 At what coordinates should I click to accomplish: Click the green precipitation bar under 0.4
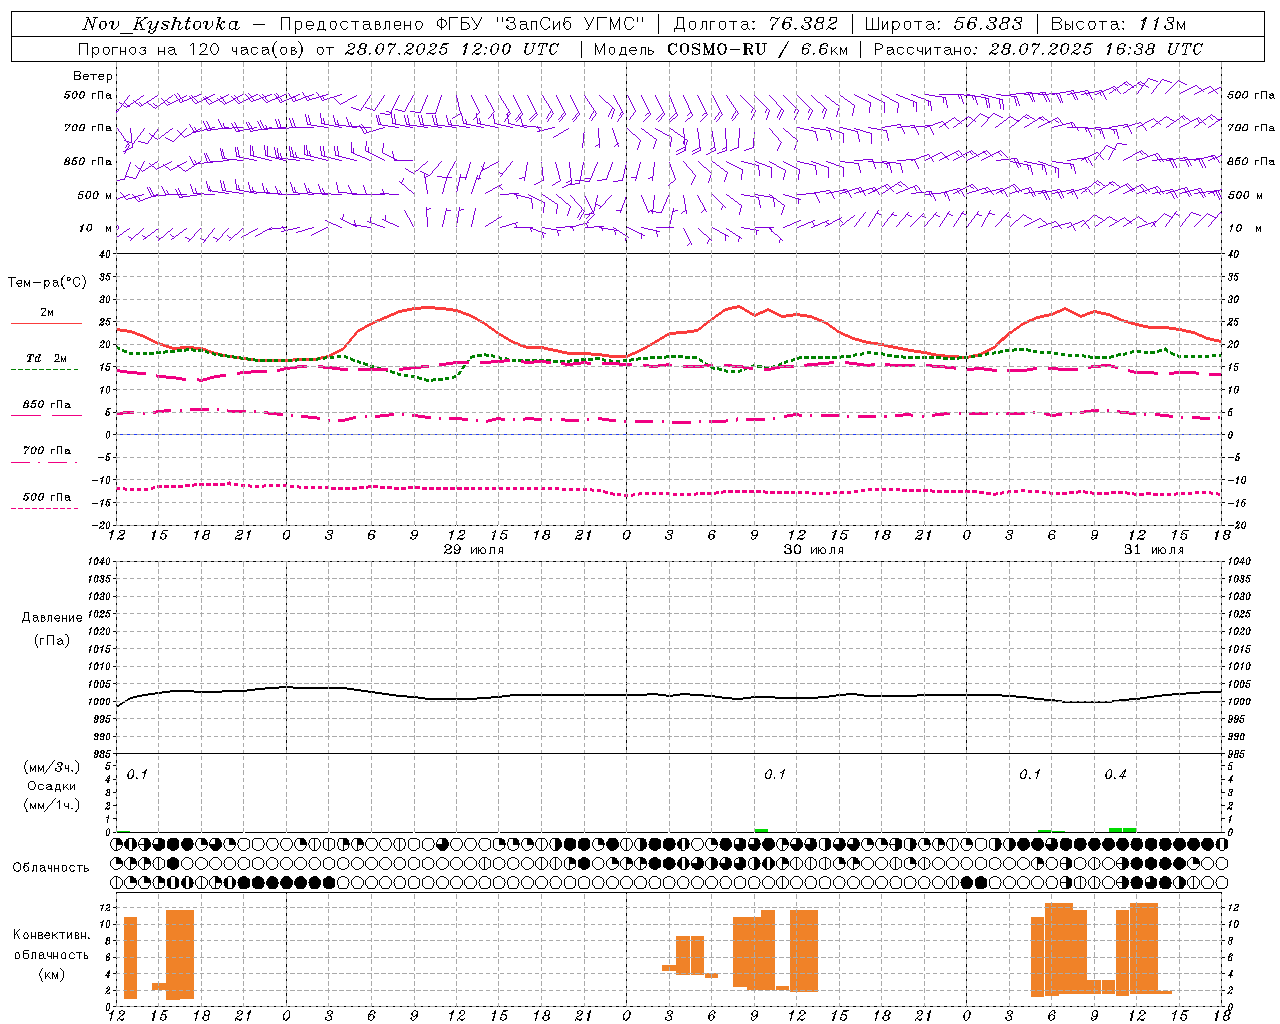[1122, 829]
